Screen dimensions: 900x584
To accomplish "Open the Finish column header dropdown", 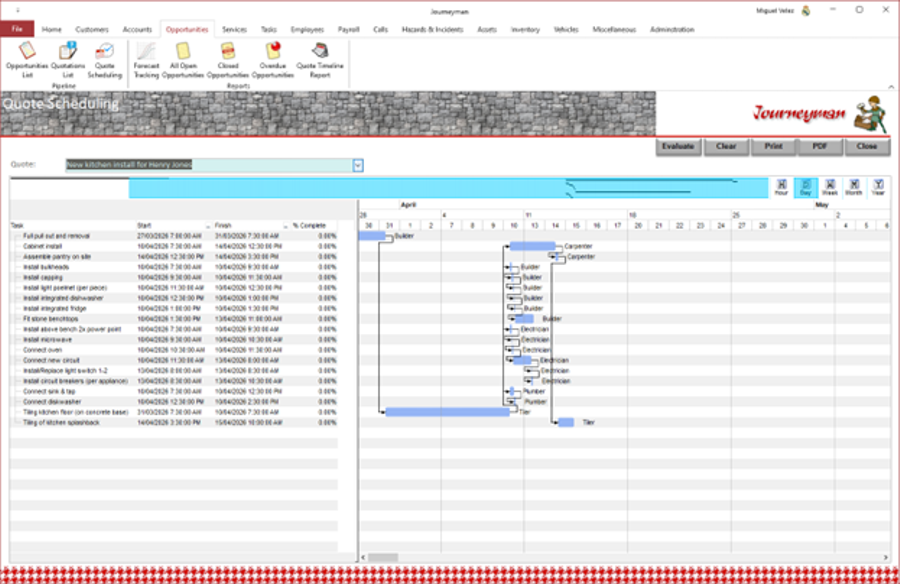I will 285,226.
